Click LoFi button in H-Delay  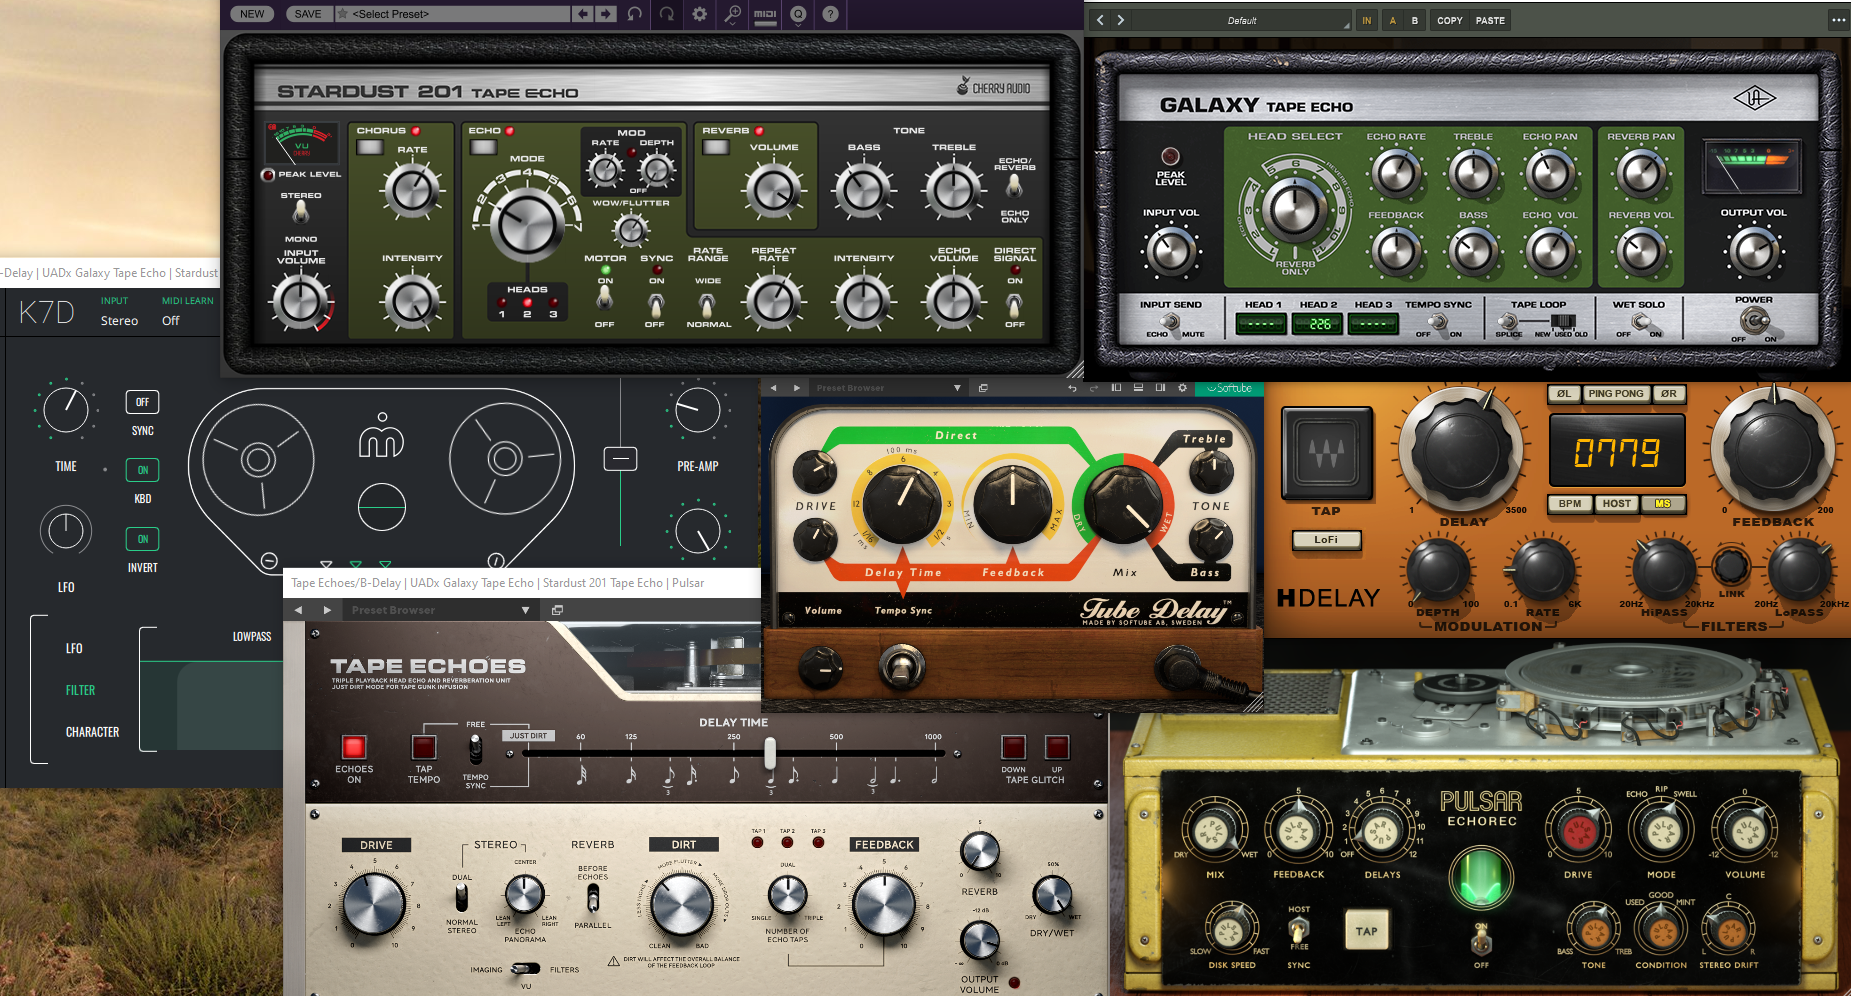point(1326,540)
